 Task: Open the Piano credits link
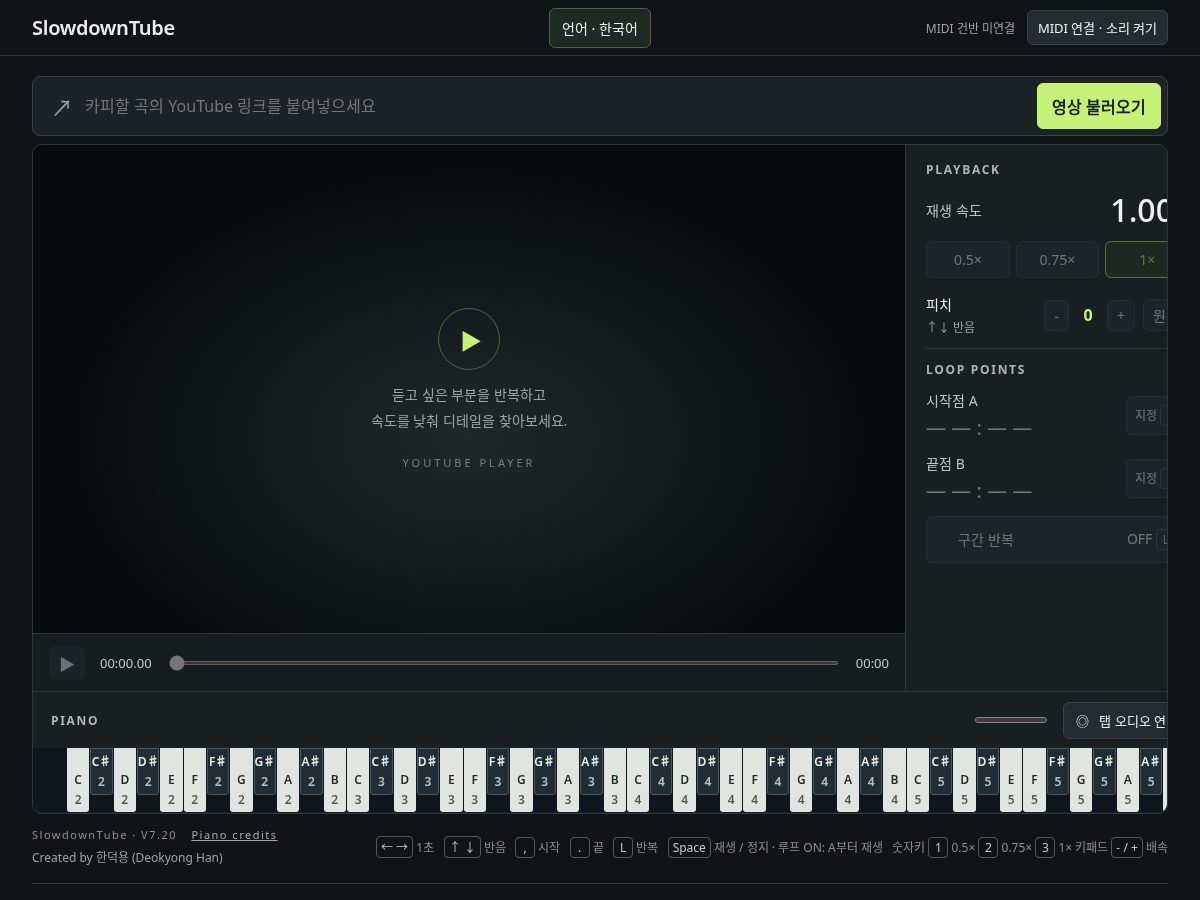(234, 835)
